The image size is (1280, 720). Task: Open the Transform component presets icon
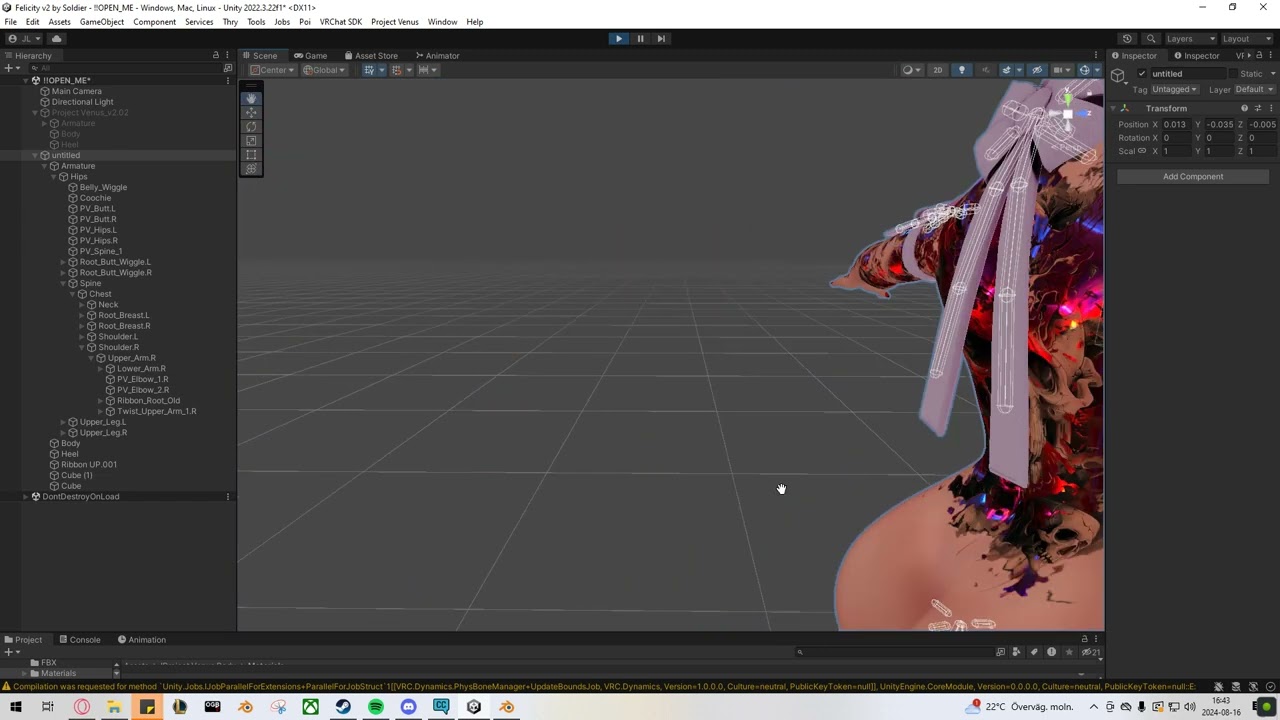click(x=1258, y=108)
